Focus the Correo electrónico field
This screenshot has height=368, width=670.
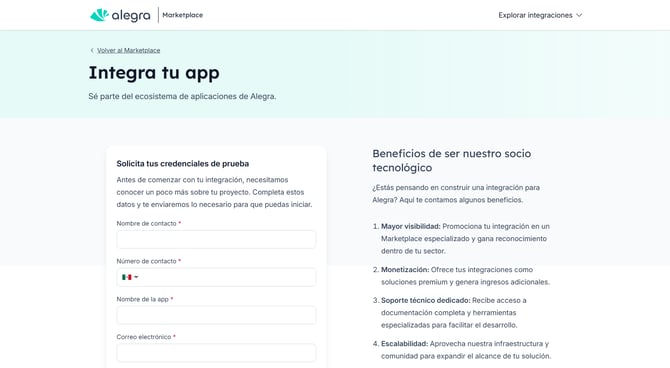click(x=216, y=353)
